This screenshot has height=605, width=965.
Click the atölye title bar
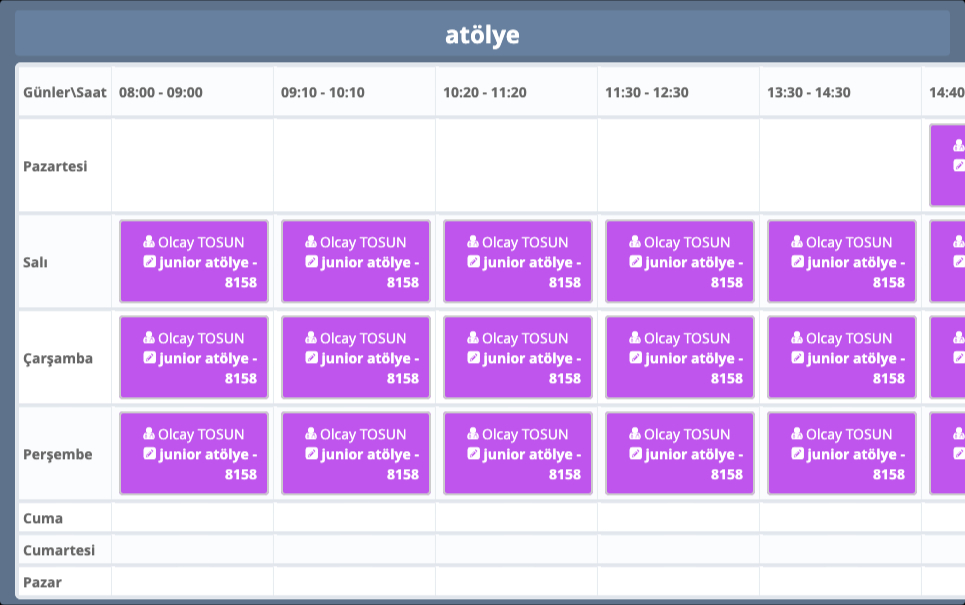coord(482,35)
